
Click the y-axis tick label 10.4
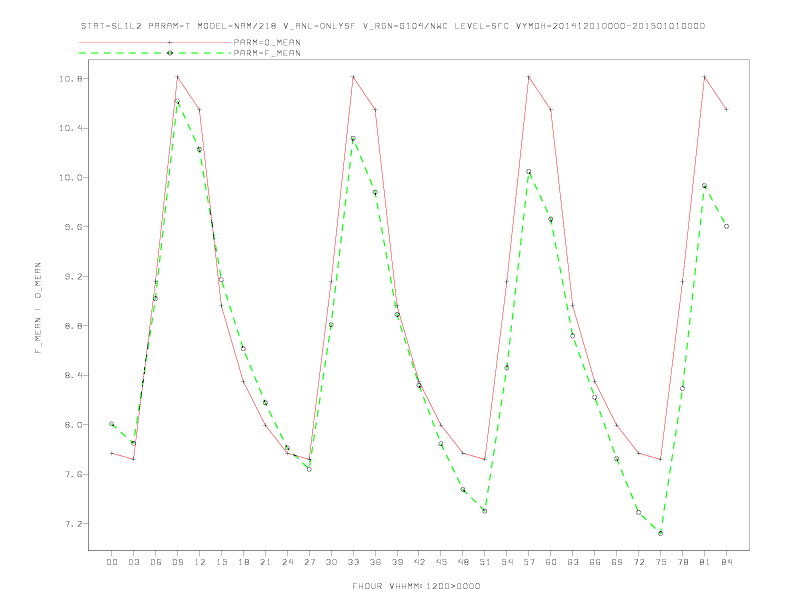pos(70,128)
